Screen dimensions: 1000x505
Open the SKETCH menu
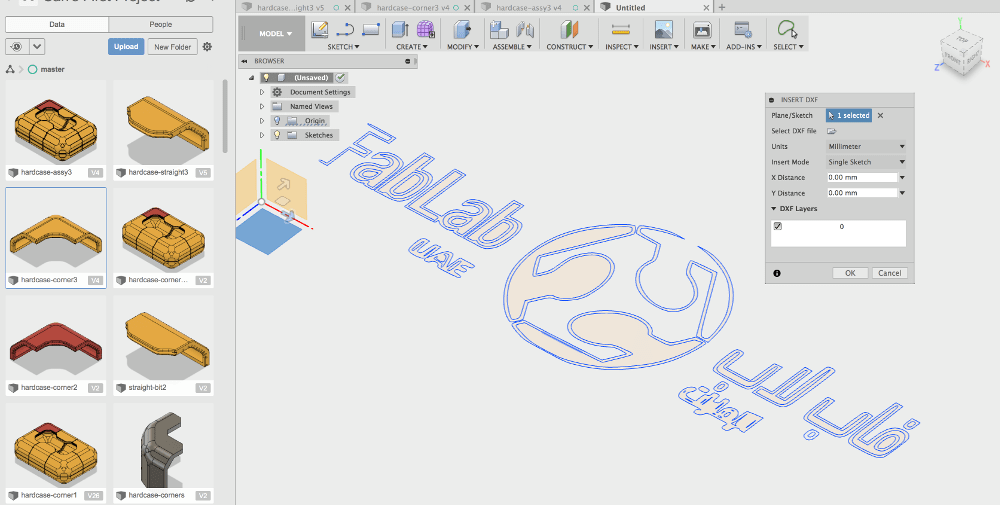click(343, 47)
